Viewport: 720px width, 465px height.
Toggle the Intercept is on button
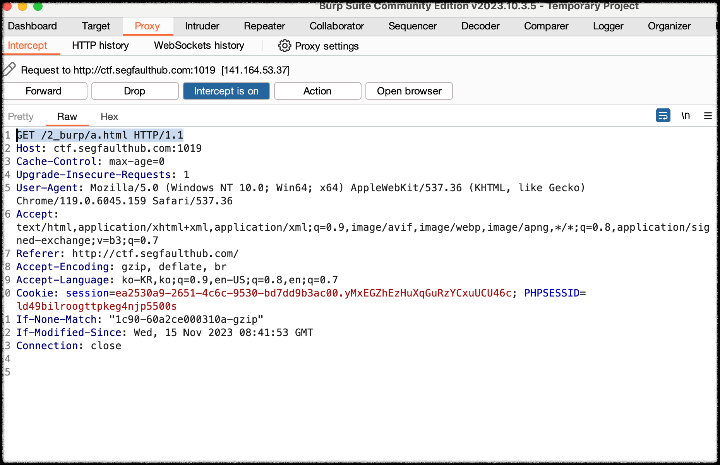coord(226,91)
